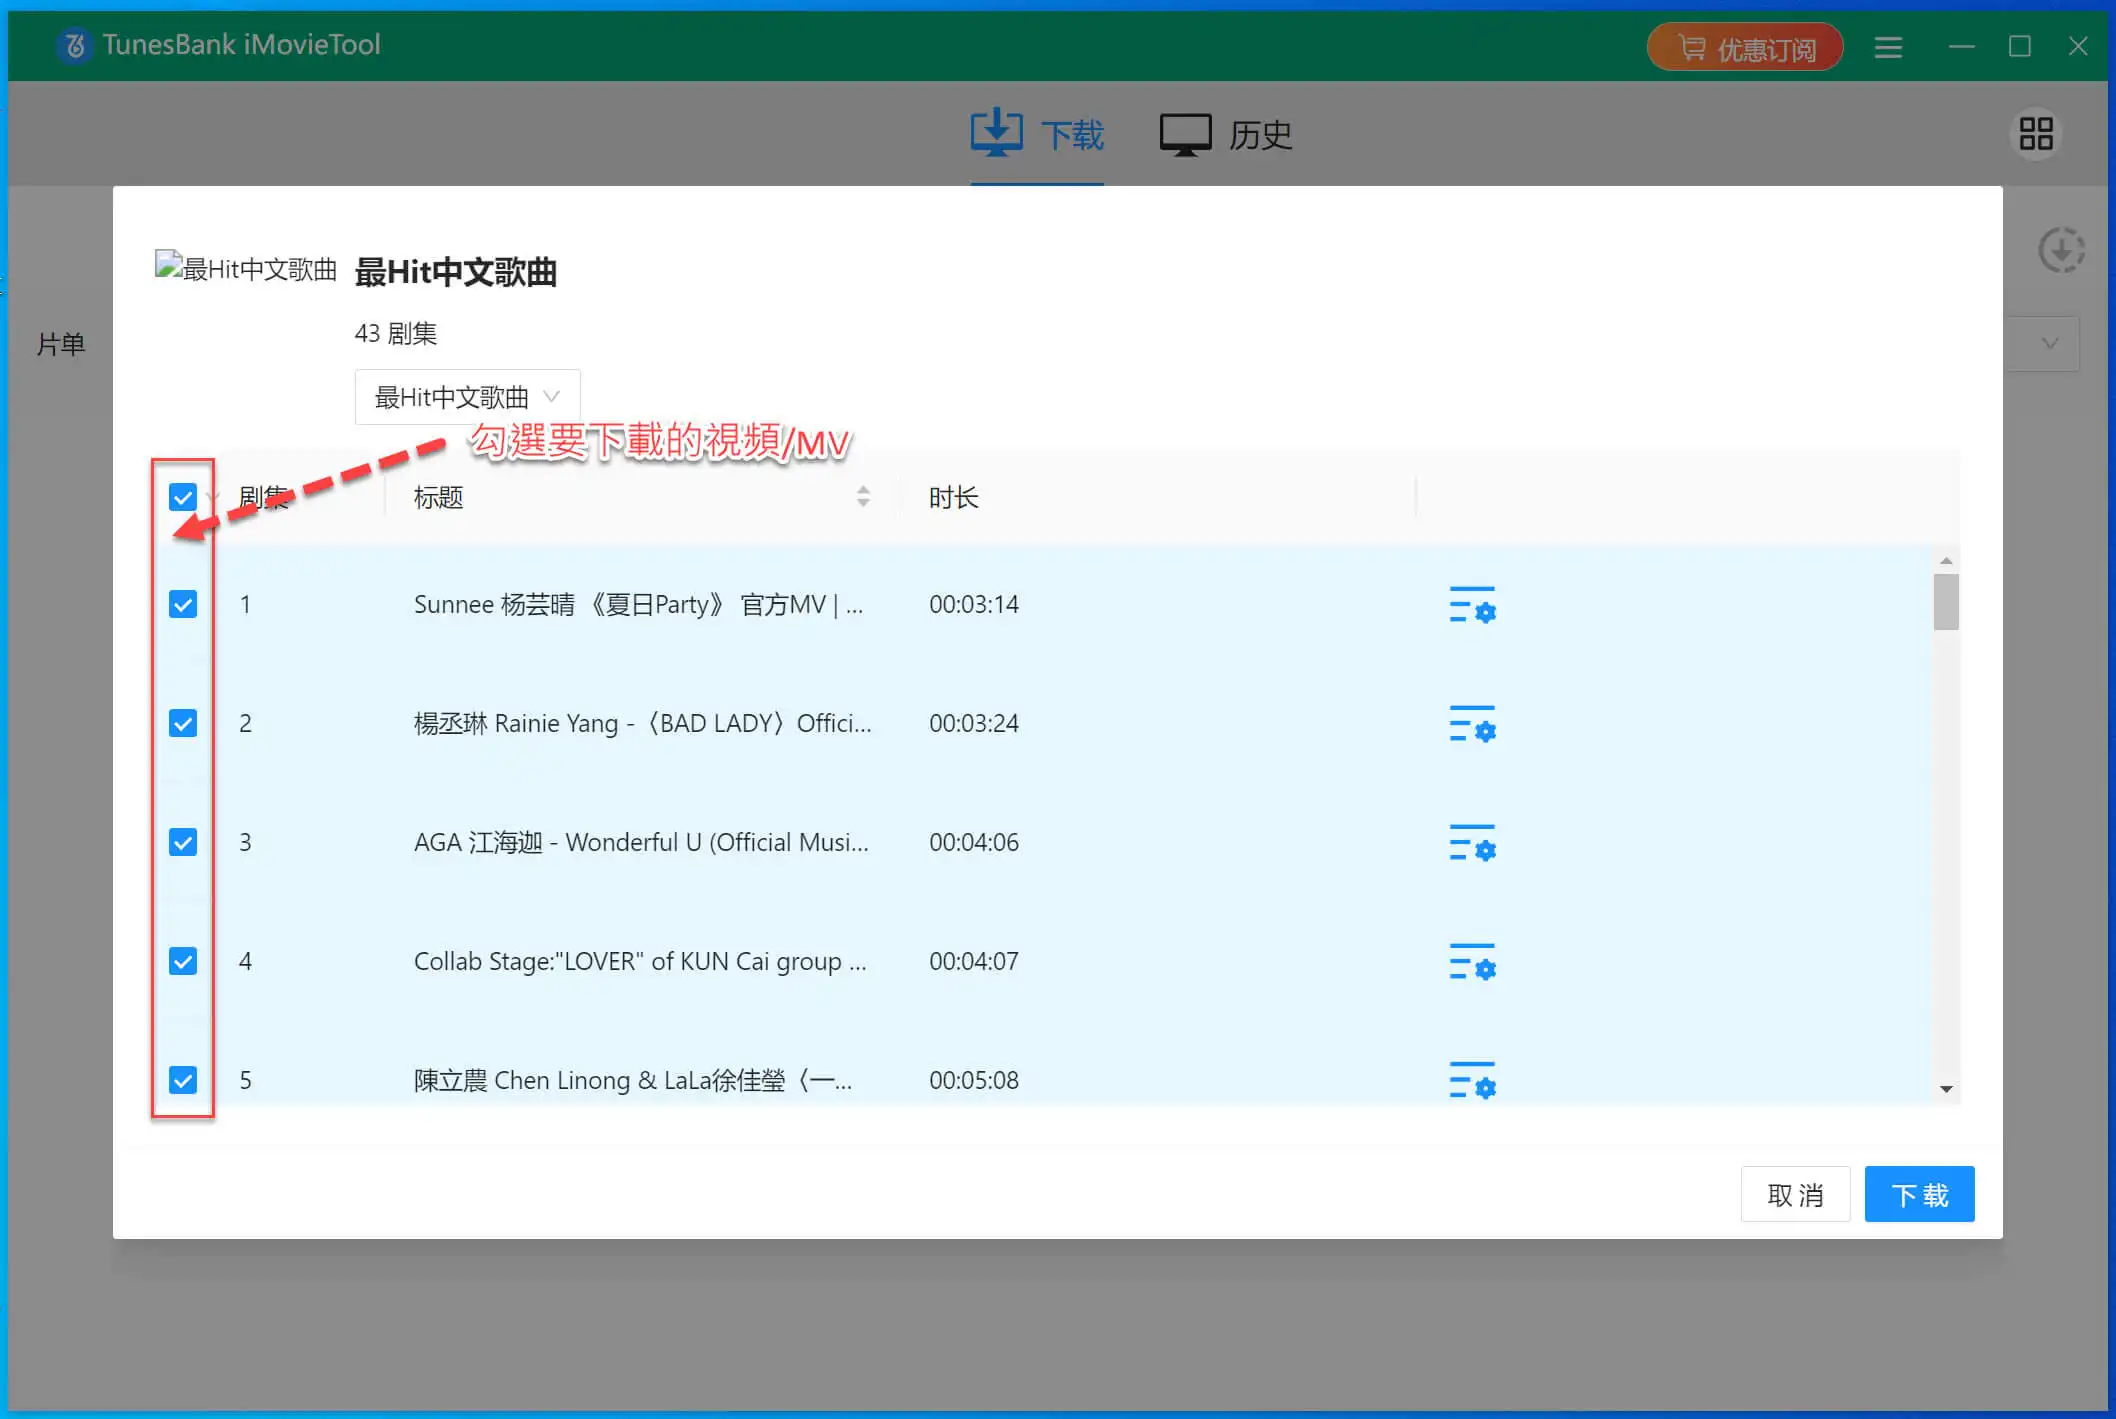The height and width of the screenshot is (1419, 2116).
Task: Click the bold 最Hit中文歌曲 dialog title
Action: (x=456, y=271)
